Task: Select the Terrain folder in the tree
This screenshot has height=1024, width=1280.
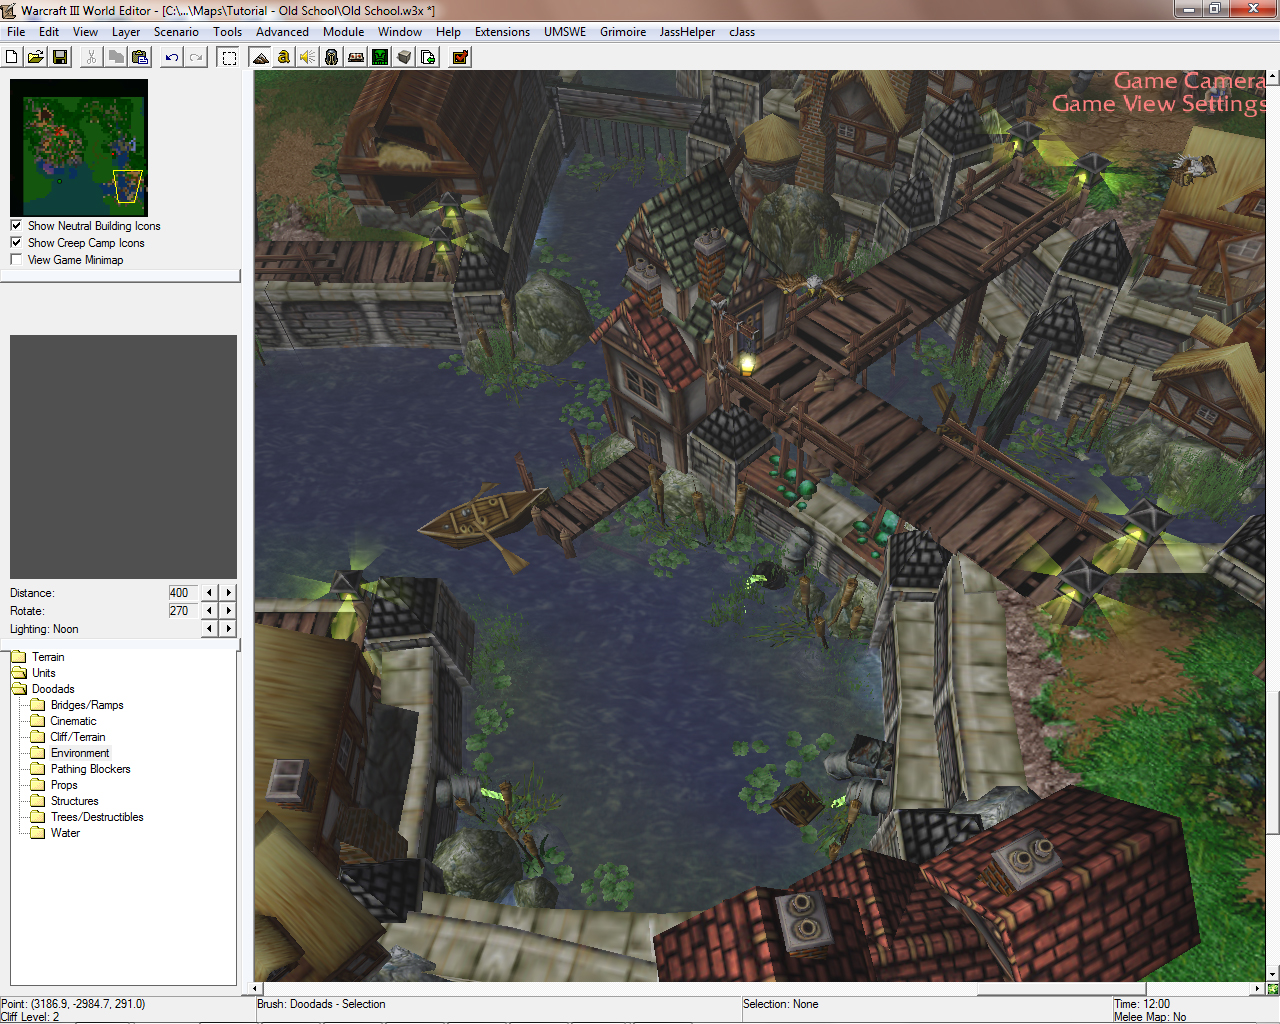Action: click(x=47, y=657)
